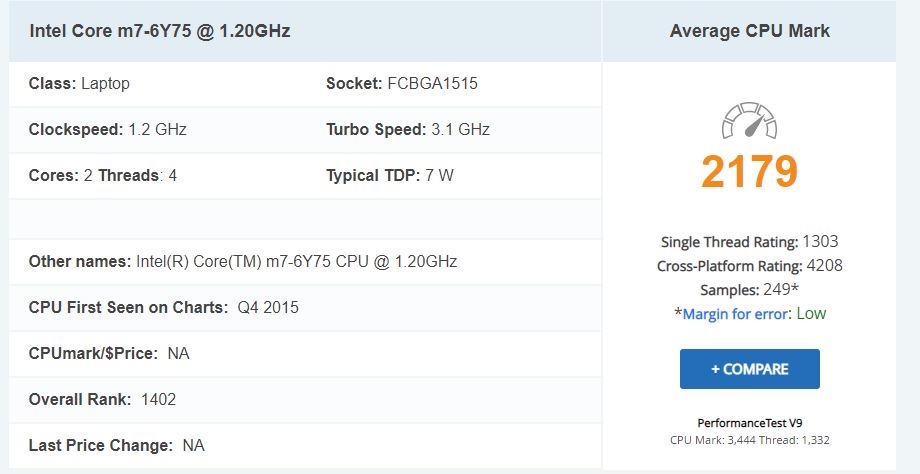Select the Clockspeed 1.2 GHz entry
The image size is (920, 474).
(107, 129)
